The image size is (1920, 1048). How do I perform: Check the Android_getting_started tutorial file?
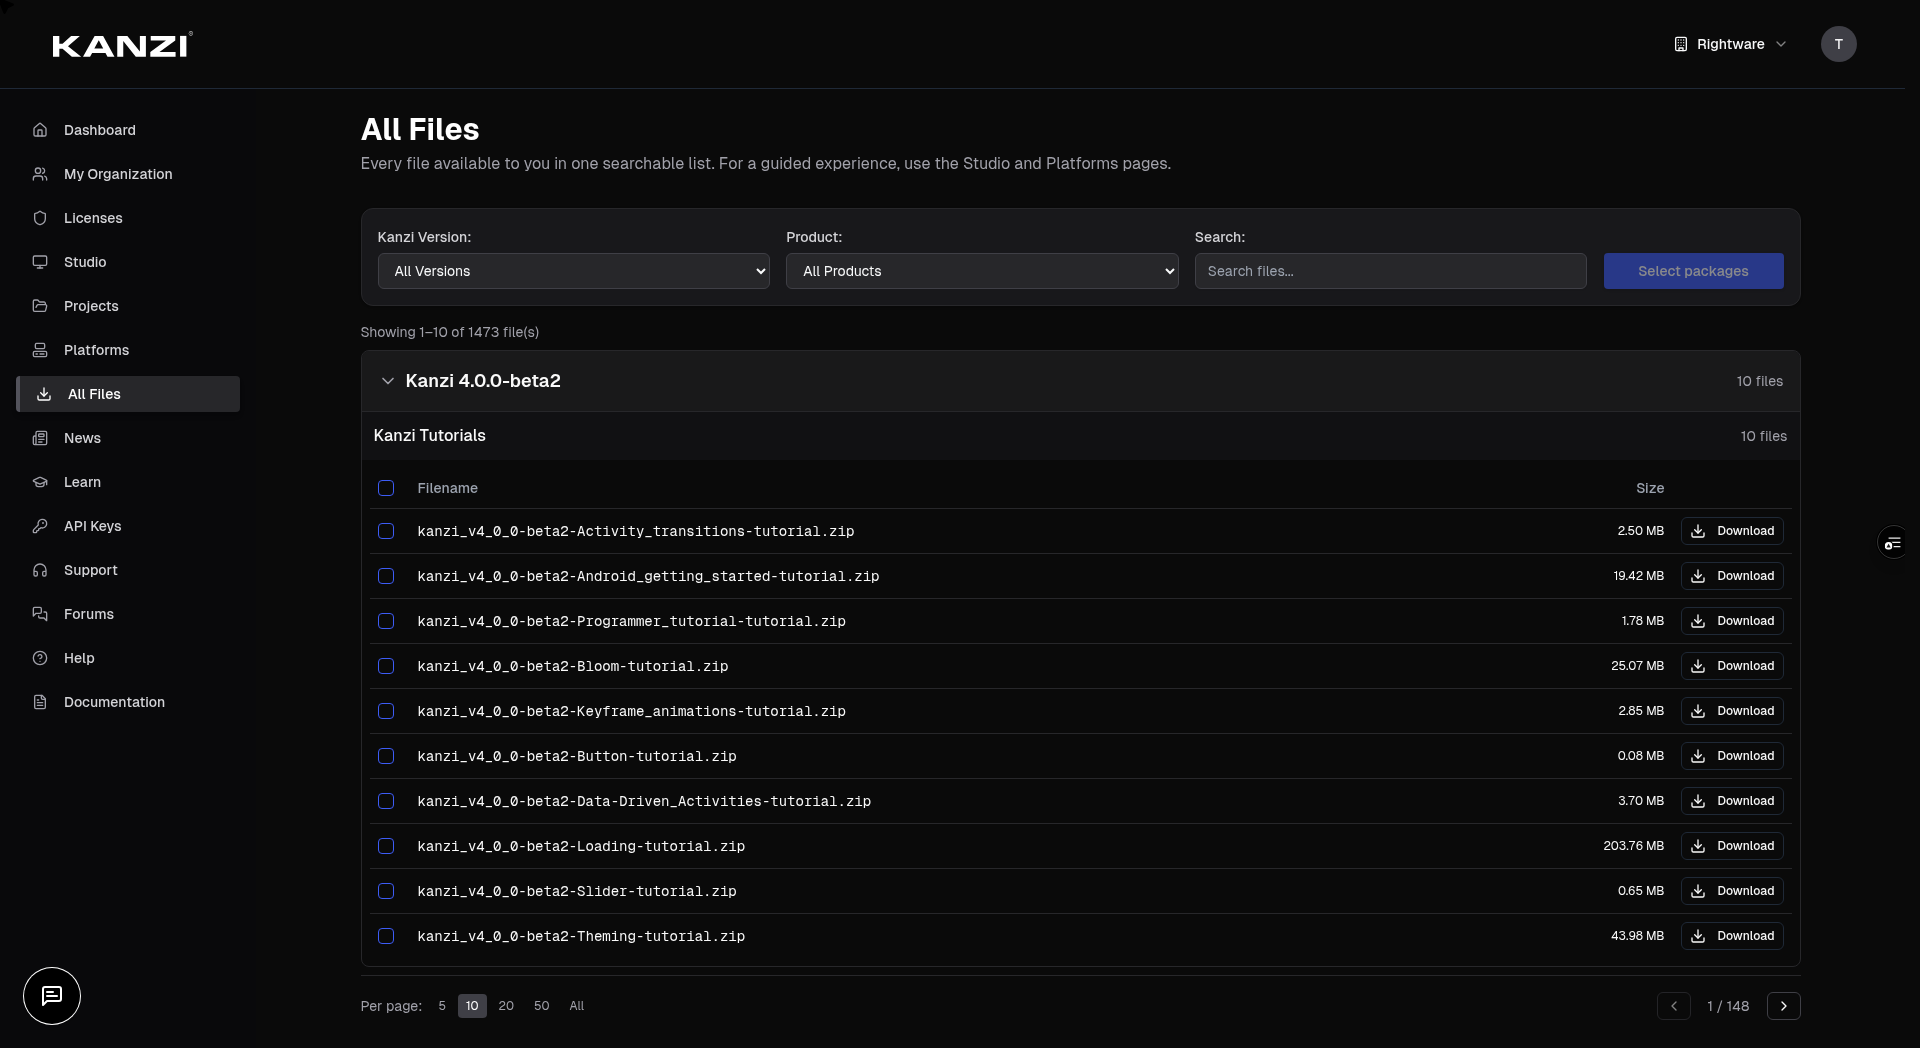[x=386, y=576]
